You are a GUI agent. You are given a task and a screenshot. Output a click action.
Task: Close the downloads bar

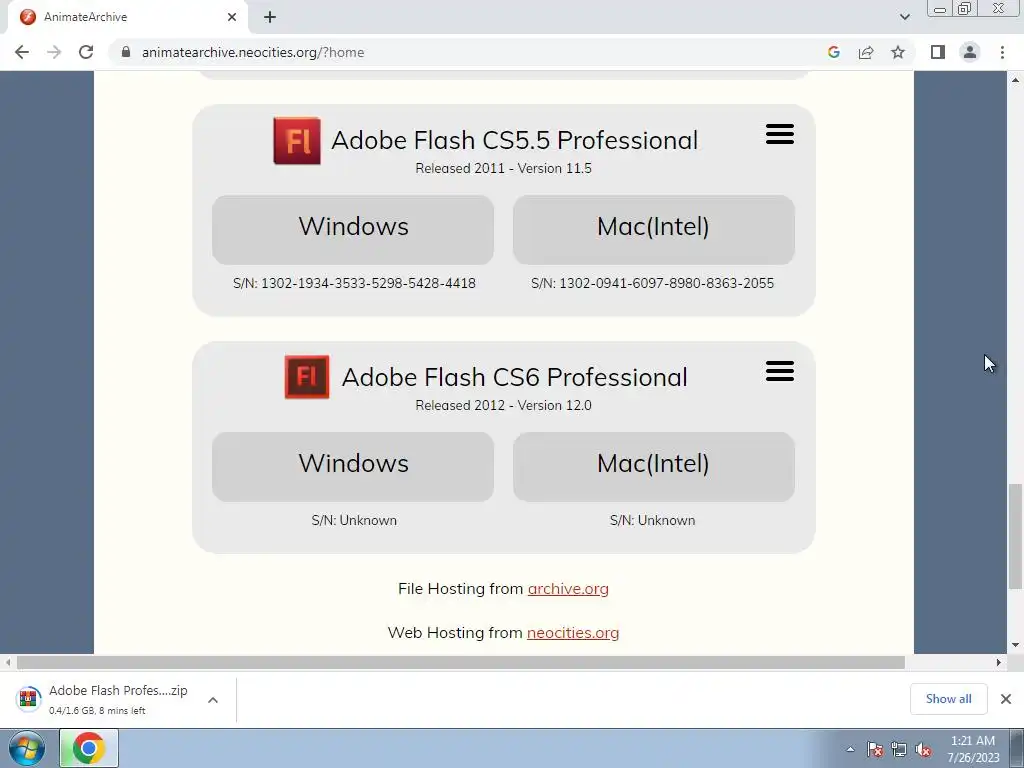1006,699
